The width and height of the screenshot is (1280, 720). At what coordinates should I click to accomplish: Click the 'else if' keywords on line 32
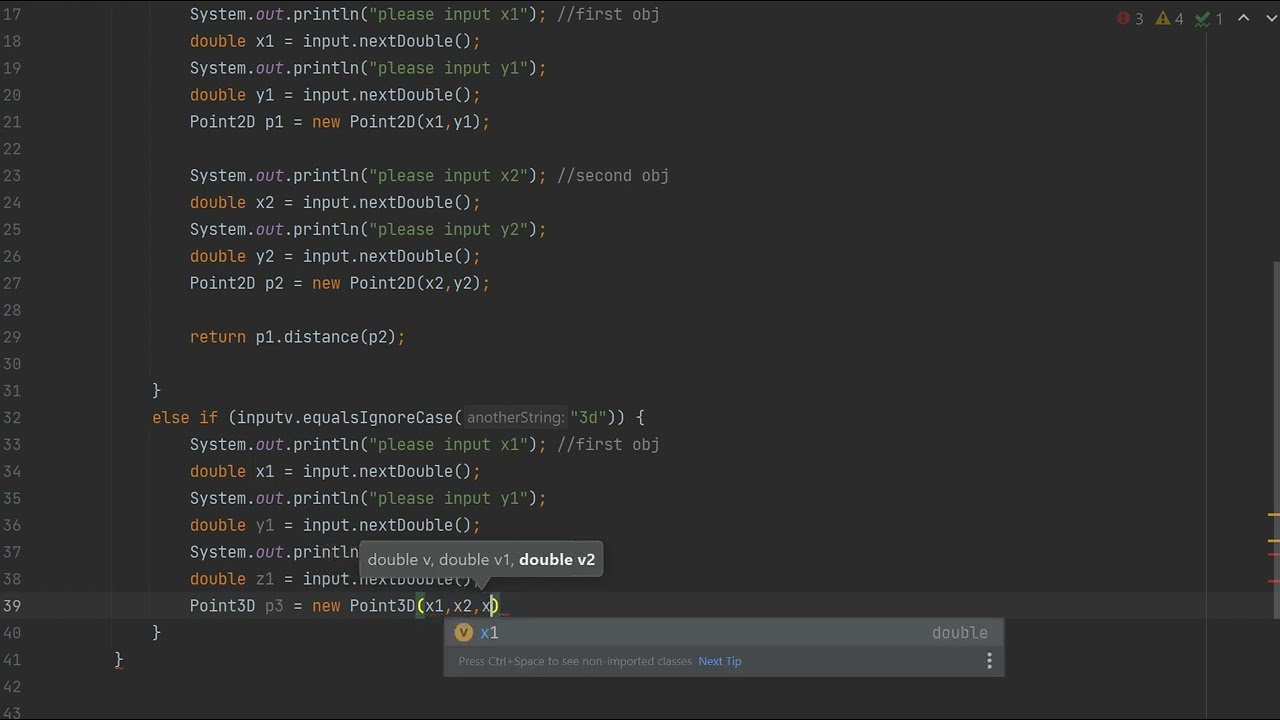tap(185, 418)
